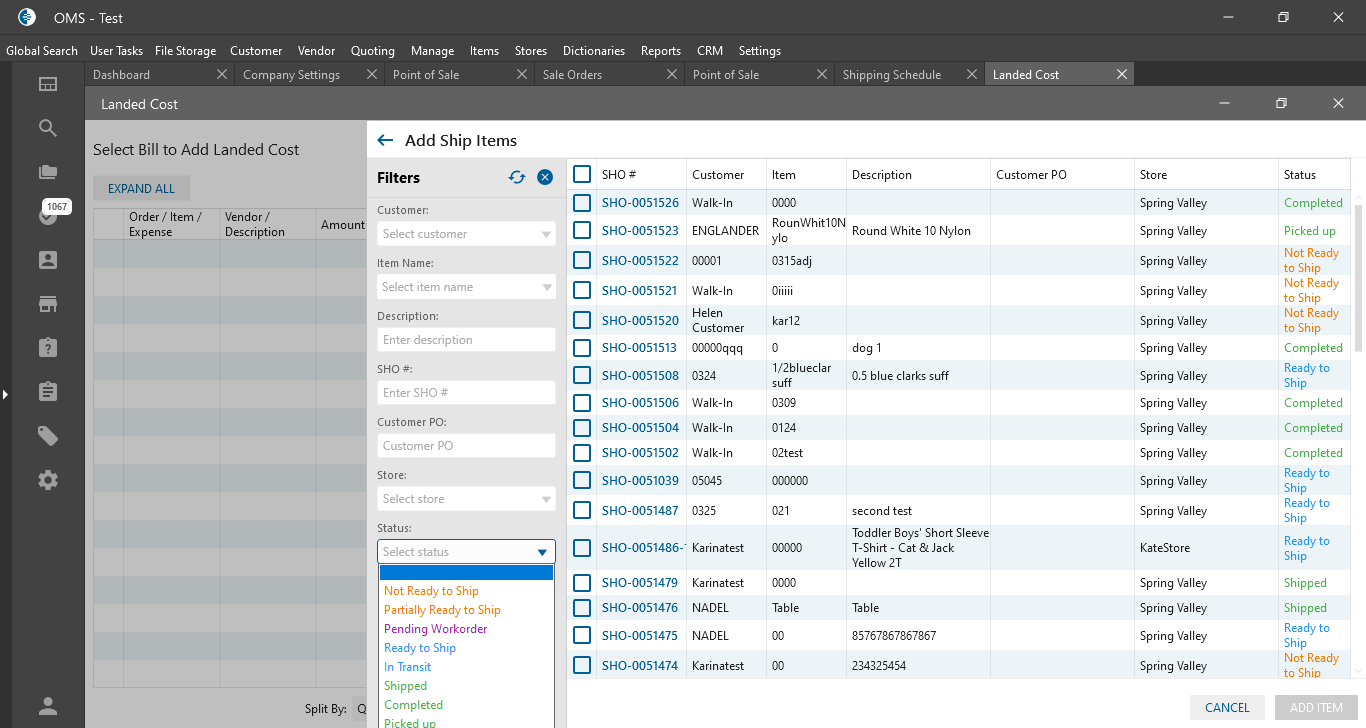Tick the checkbox for SHO-0051508 row
This screenshot has height=728, width=1366.
point(582,376)
